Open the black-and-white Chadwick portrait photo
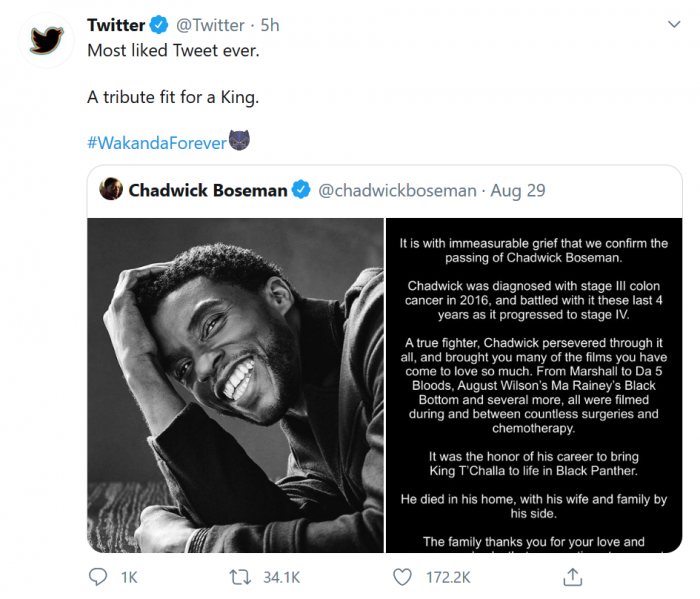The image size is (700, 599). point(236,385)
